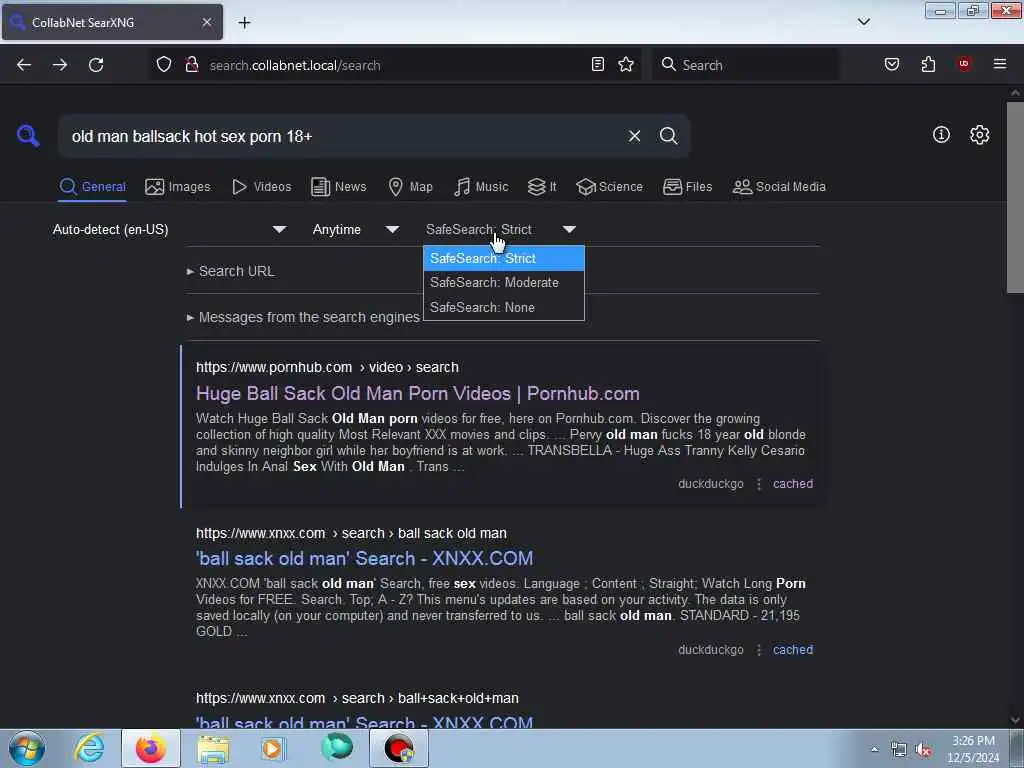Open cached link of second result
Viewport: 1024px width, 768px height.
pyautogui.click(x=793, y=650)
